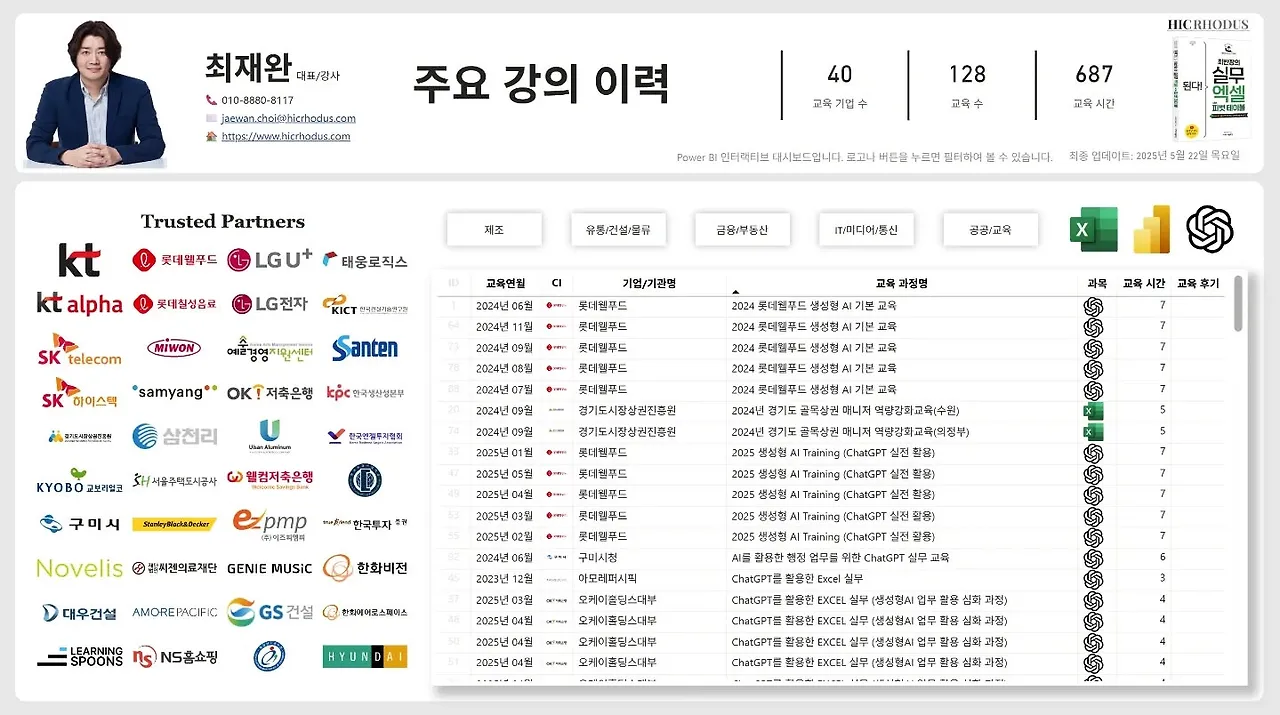1280x715 pixels.
Task: Select the 한화비전 logo
Action: pos(365,568)
